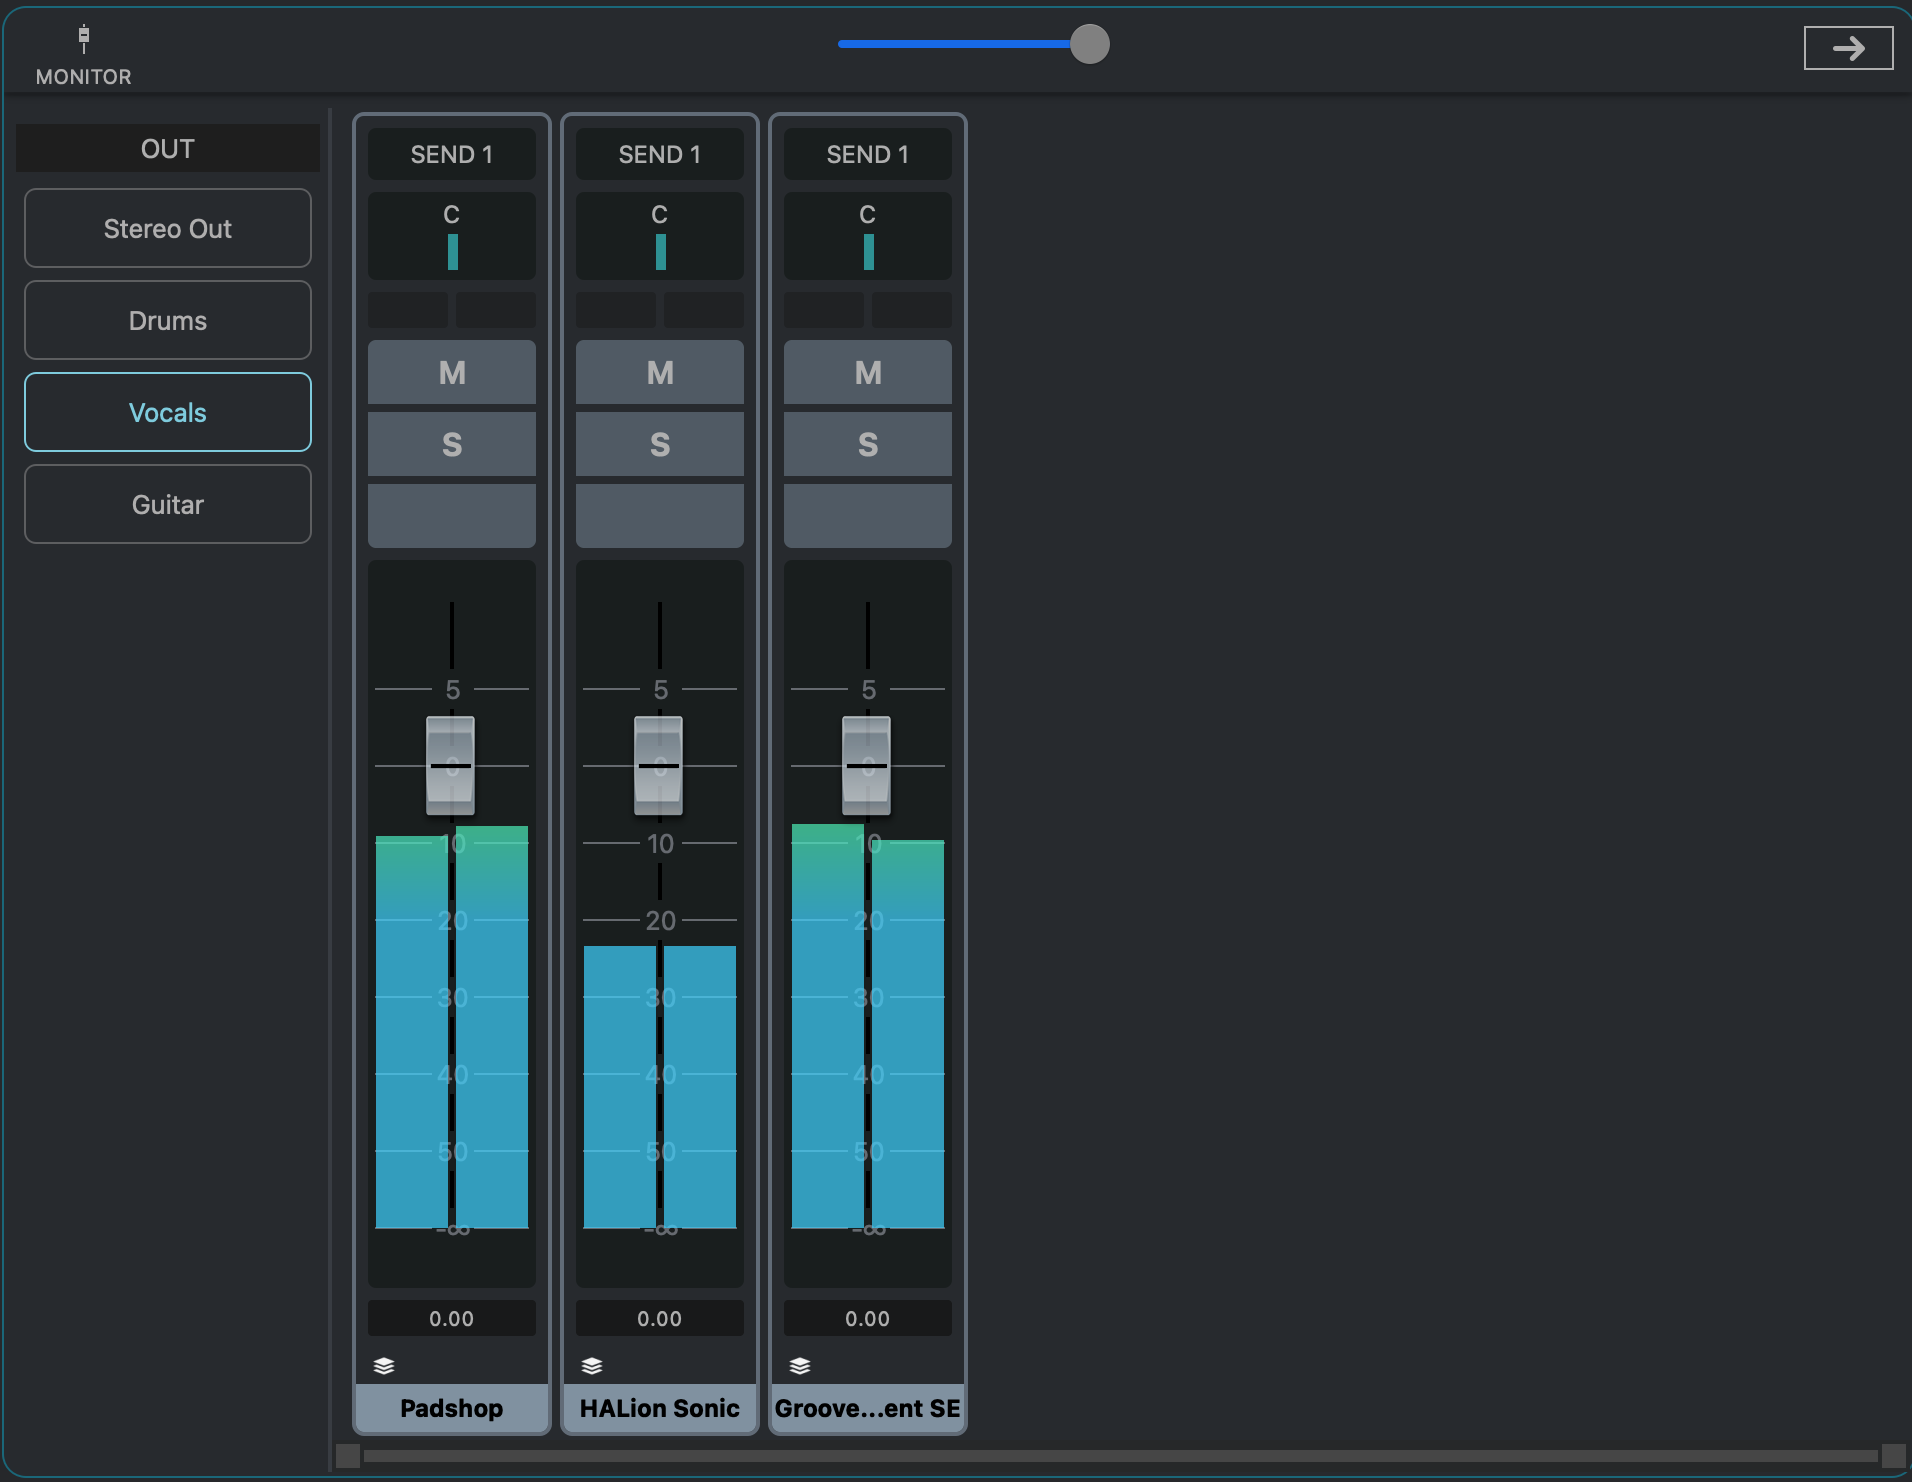
Task: Click the layers icon on HALion Sonic channel
Action: tap(592, 1366)
